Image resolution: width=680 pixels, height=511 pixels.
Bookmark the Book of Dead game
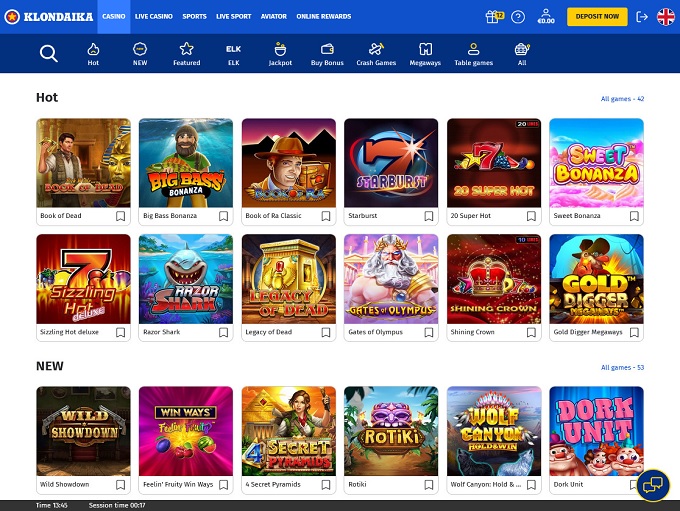coord(120,216)
